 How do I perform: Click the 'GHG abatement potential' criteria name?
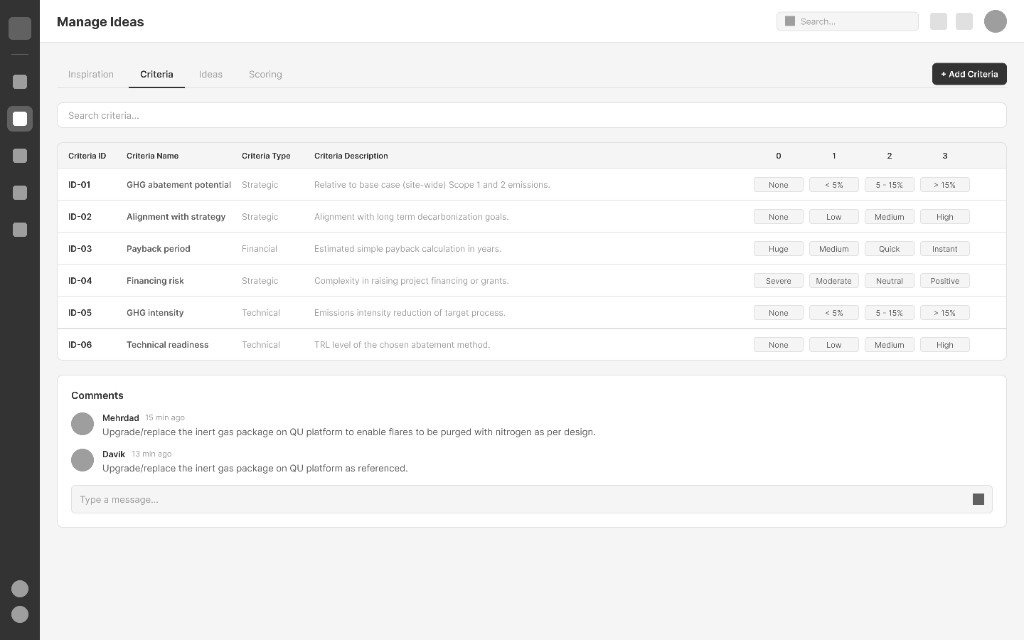click(178, 185)
